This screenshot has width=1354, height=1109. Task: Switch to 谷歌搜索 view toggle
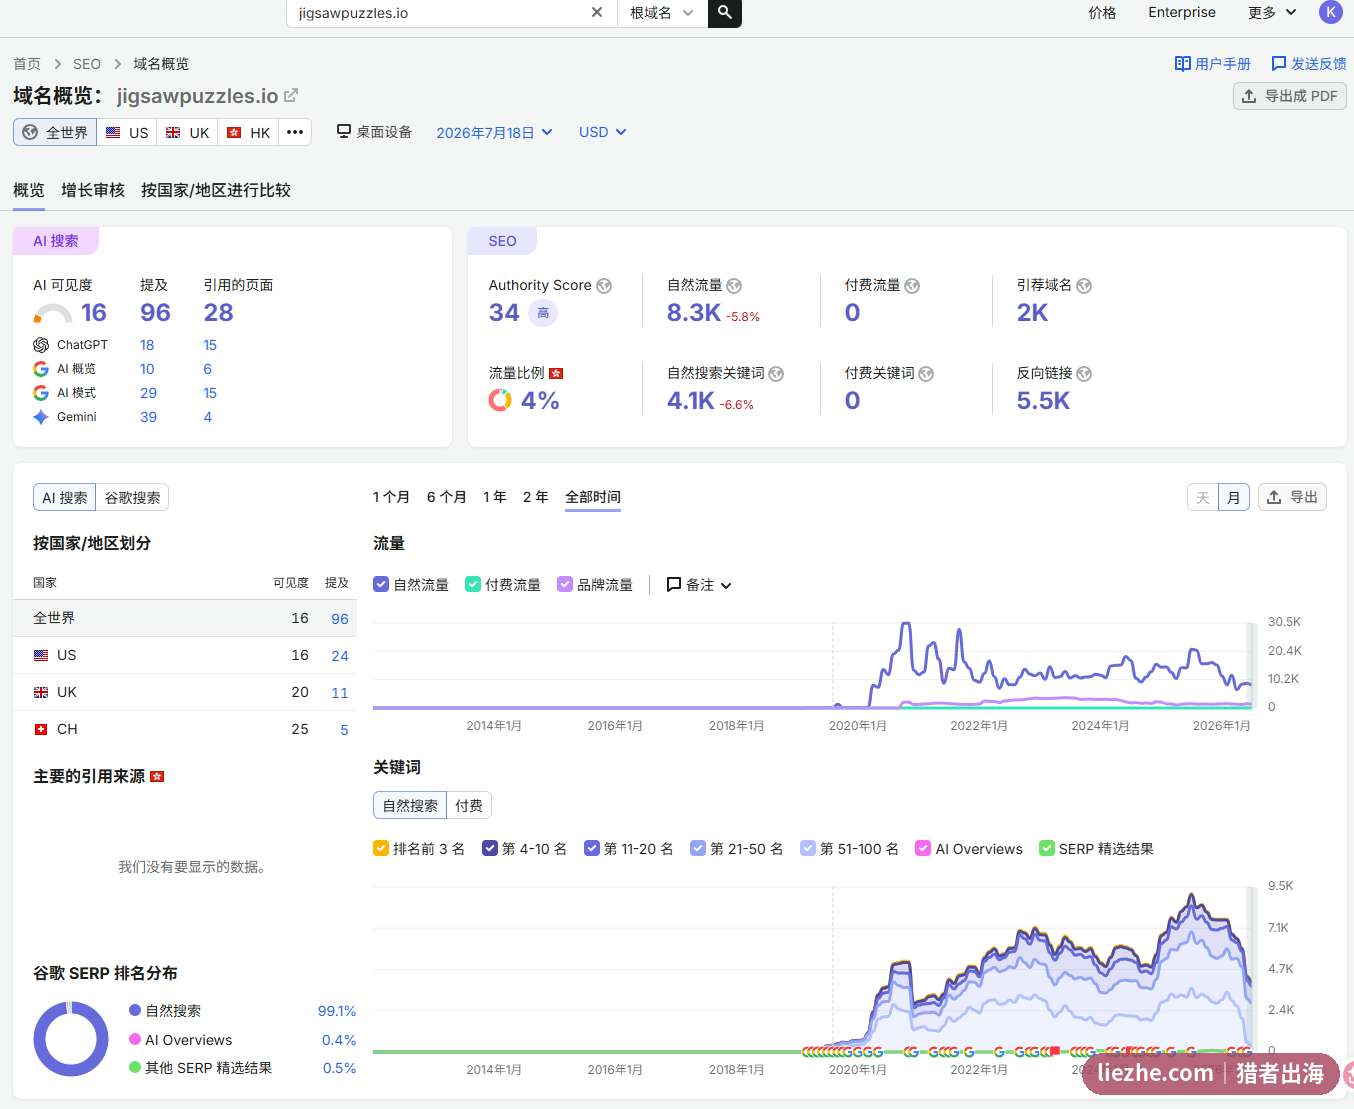[133, 497]
